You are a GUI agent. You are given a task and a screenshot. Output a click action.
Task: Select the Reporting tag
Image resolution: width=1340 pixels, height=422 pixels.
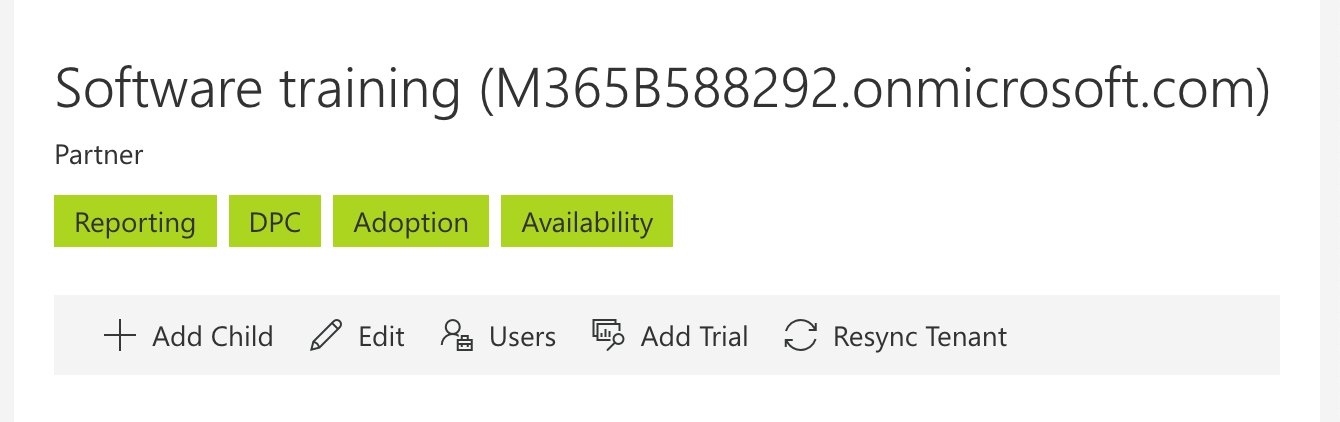[135, 222]
